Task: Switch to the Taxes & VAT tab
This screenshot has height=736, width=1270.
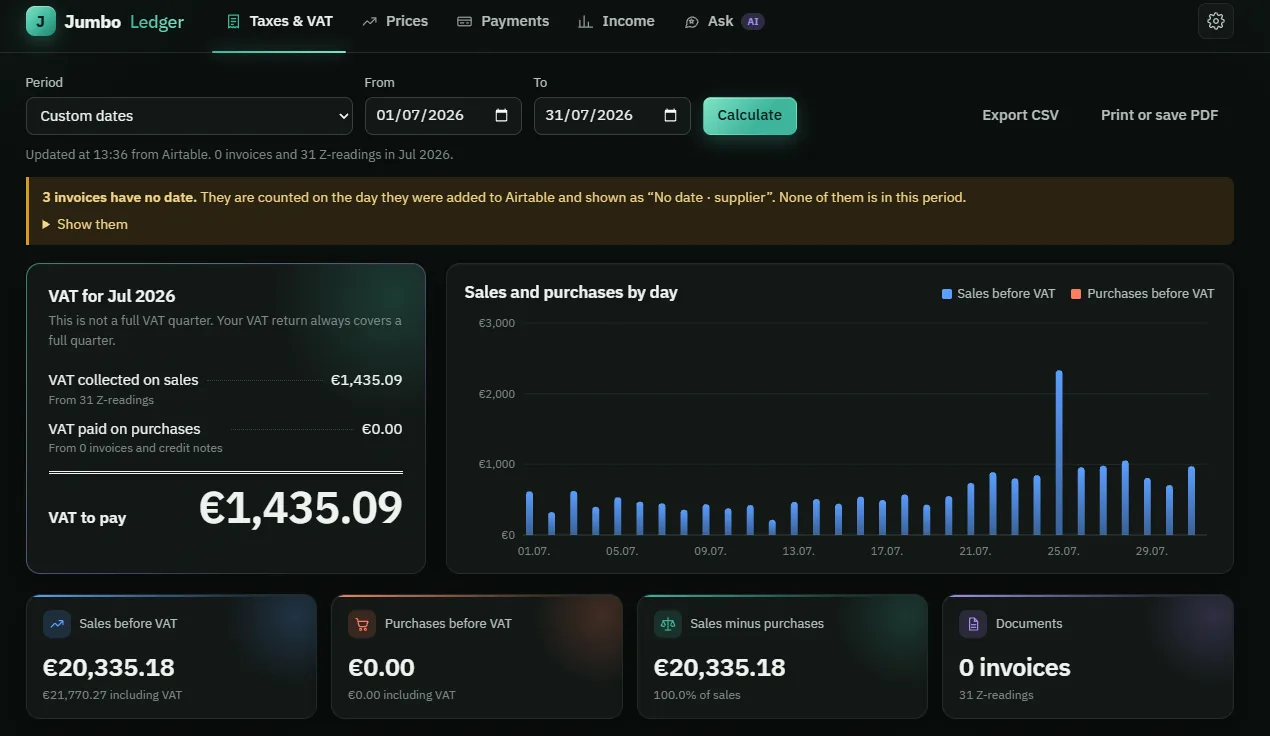Action: pyautogui.click(x=279, y=21)
